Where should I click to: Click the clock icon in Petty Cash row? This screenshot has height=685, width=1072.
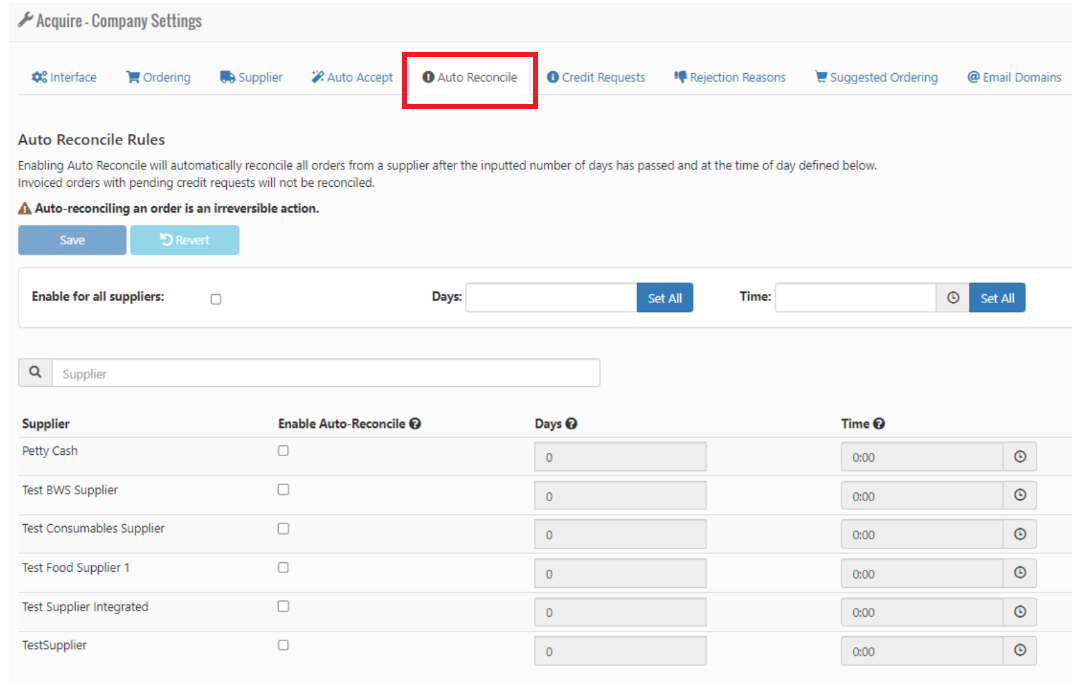pyautogui.click(x=1020, y=457)
